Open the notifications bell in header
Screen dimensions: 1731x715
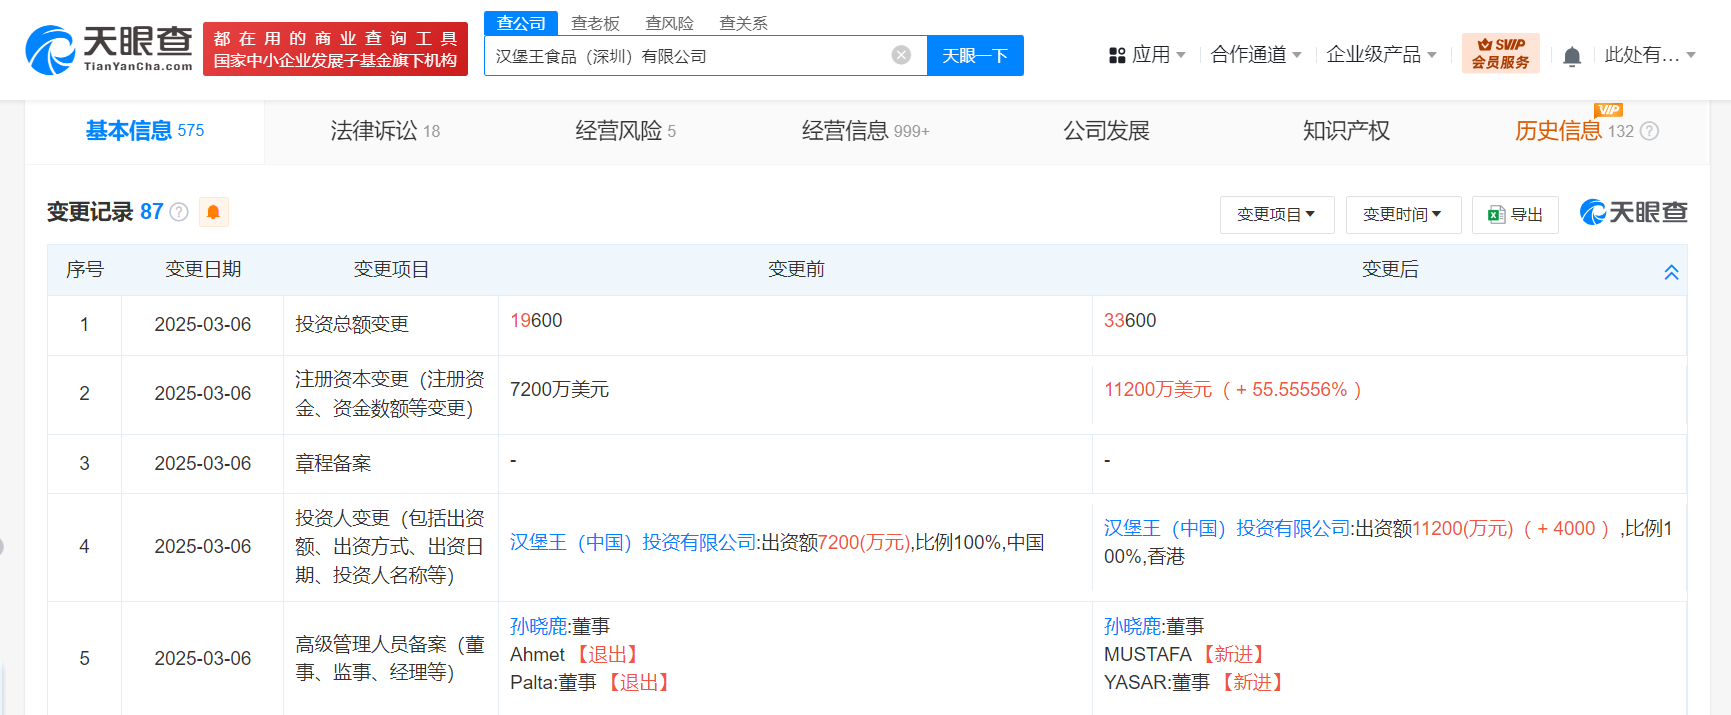(1571, 56)
